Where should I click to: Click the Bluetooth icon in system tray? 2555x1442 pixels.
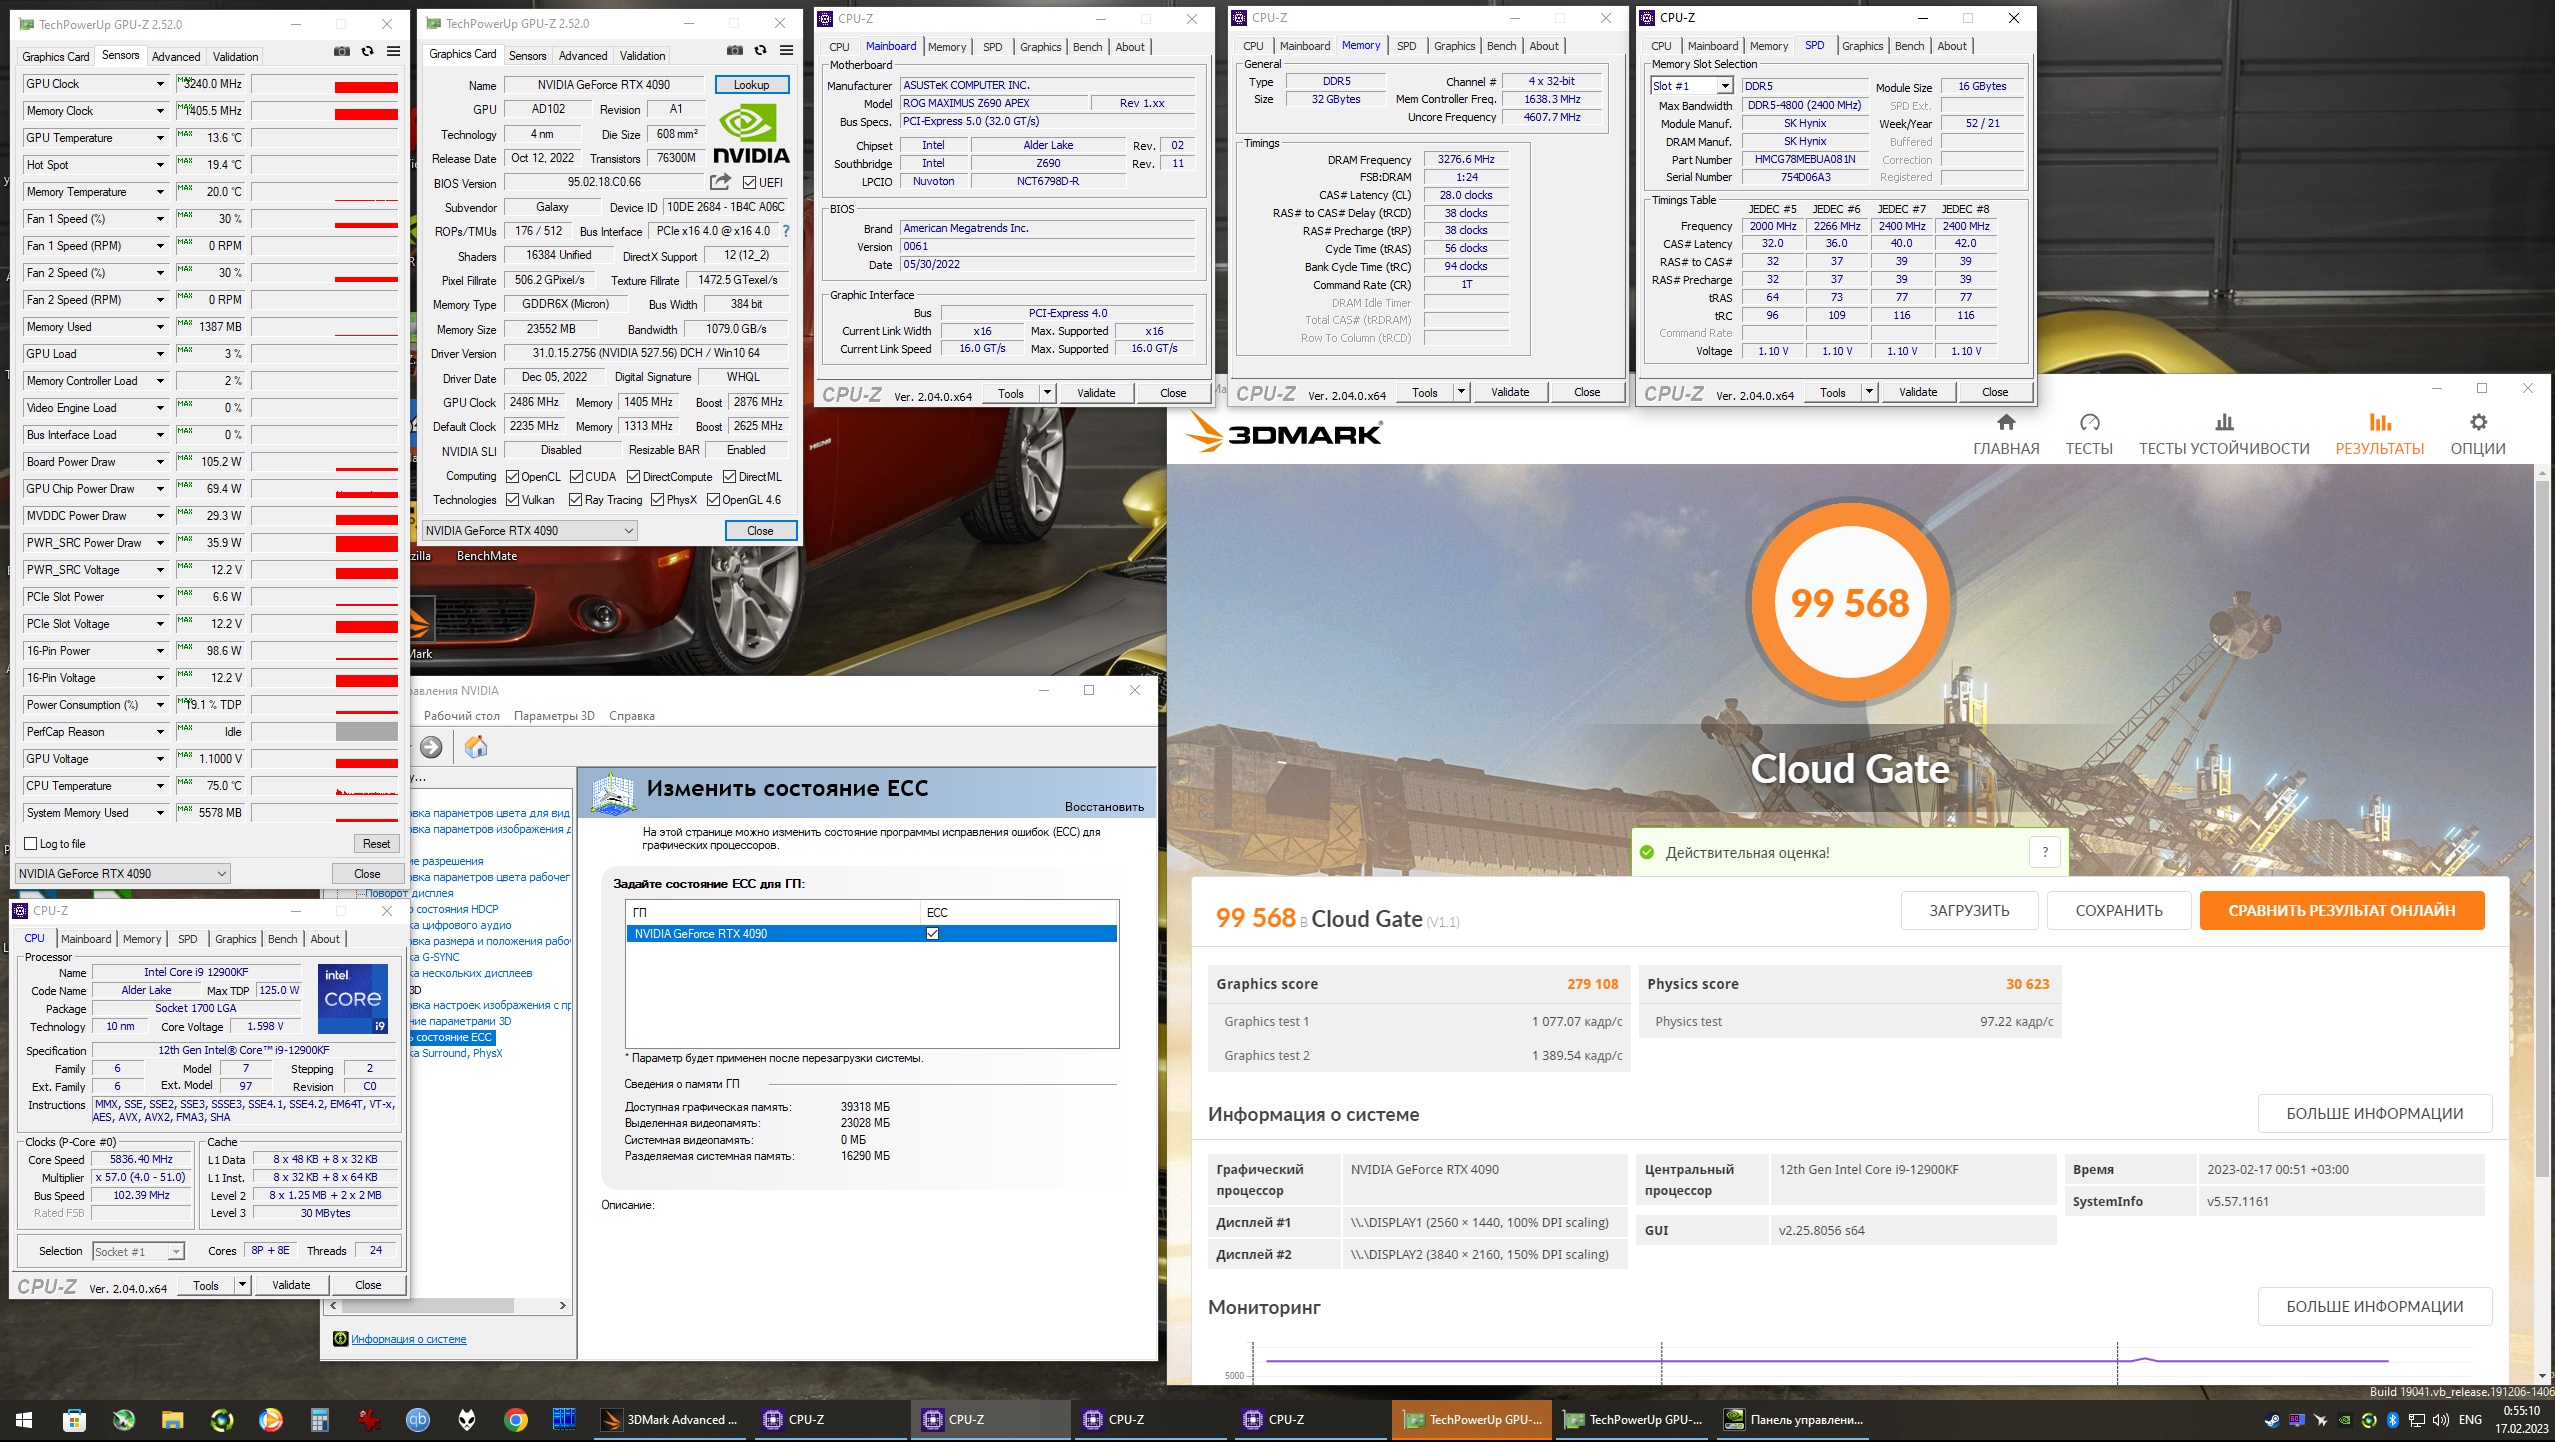click(x=2393, y=1419)
